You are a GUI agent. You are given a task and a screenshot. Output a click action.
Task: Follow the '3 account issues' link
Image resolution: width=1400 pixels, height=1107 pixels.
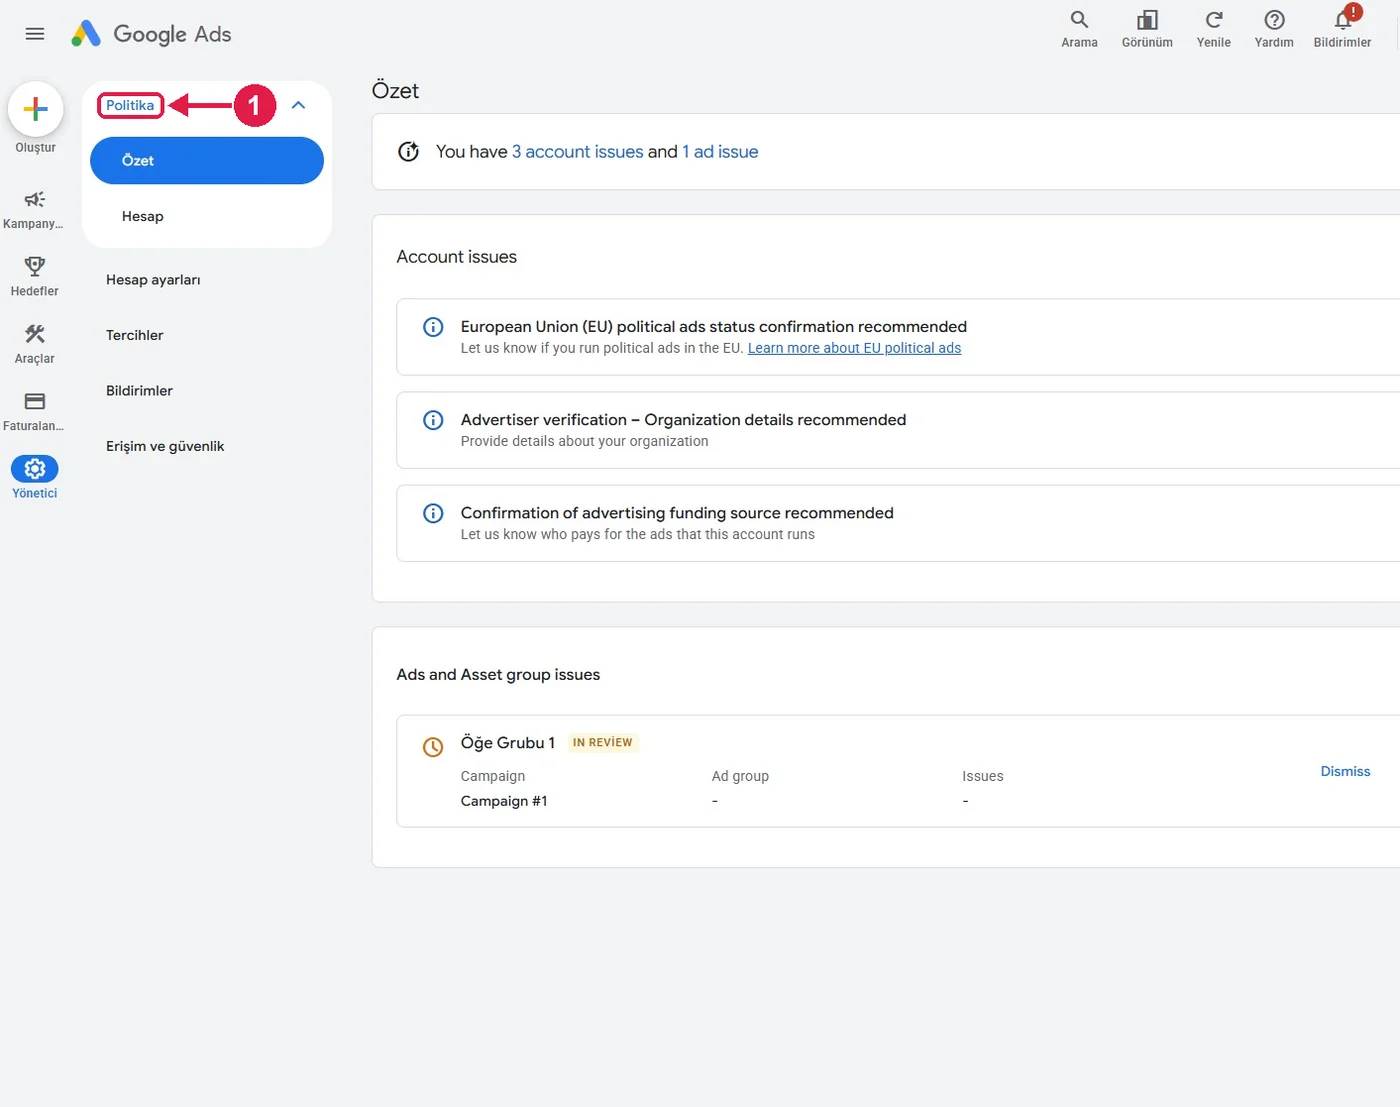(x=578, y=152)
